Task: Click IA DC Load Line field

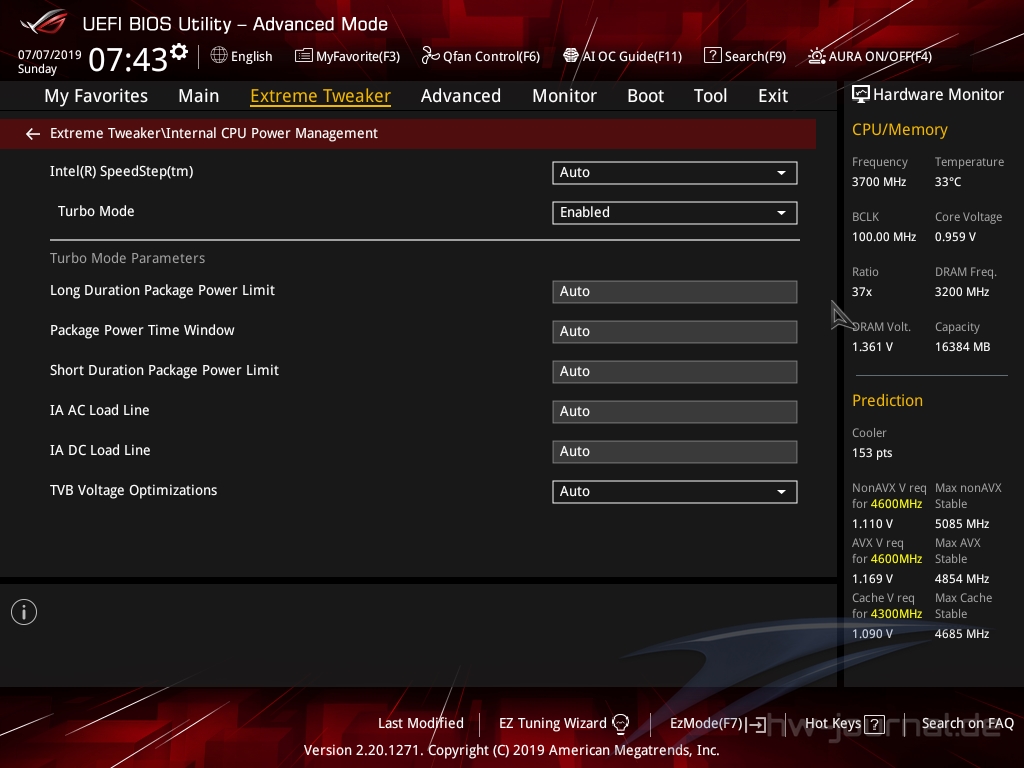Action: (675, 451)
